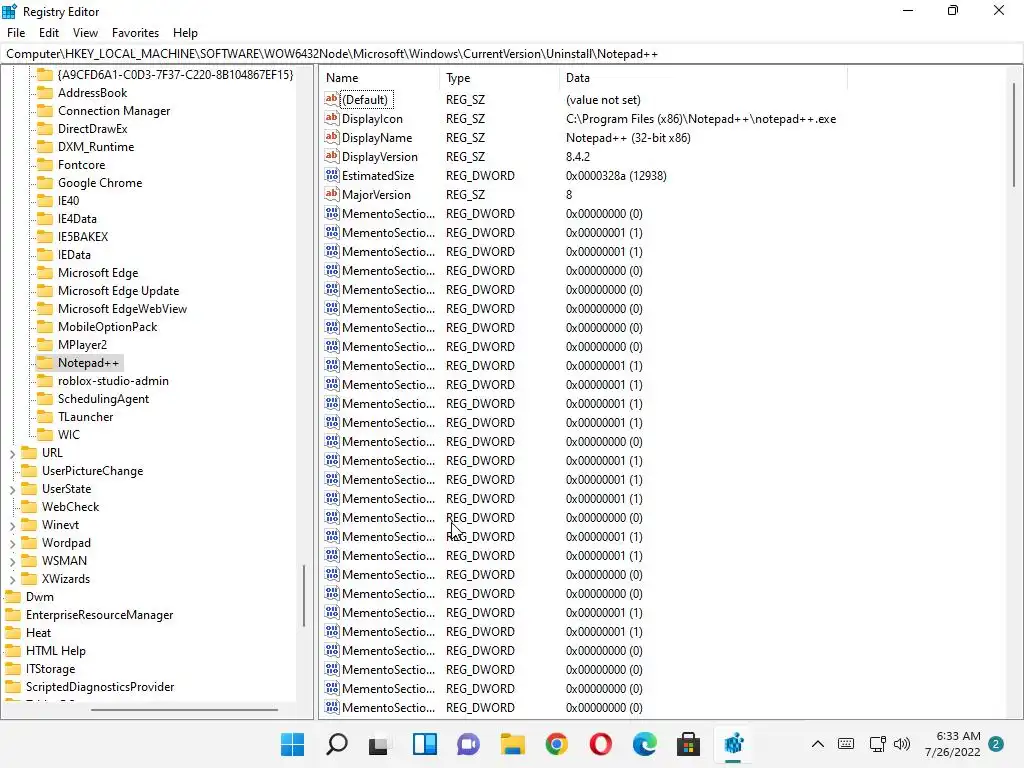Select the roblox-studio-admin folder icon

[x=44, y=381]
